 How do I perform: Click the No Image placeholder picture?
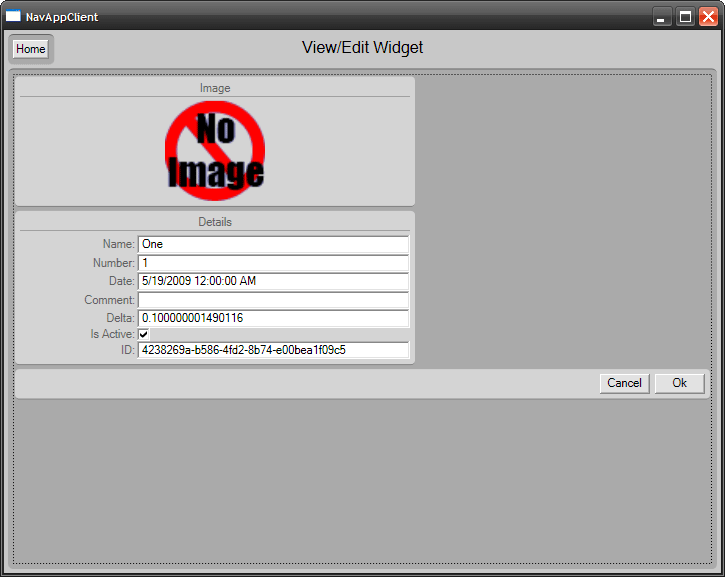(x=215, y=151)
